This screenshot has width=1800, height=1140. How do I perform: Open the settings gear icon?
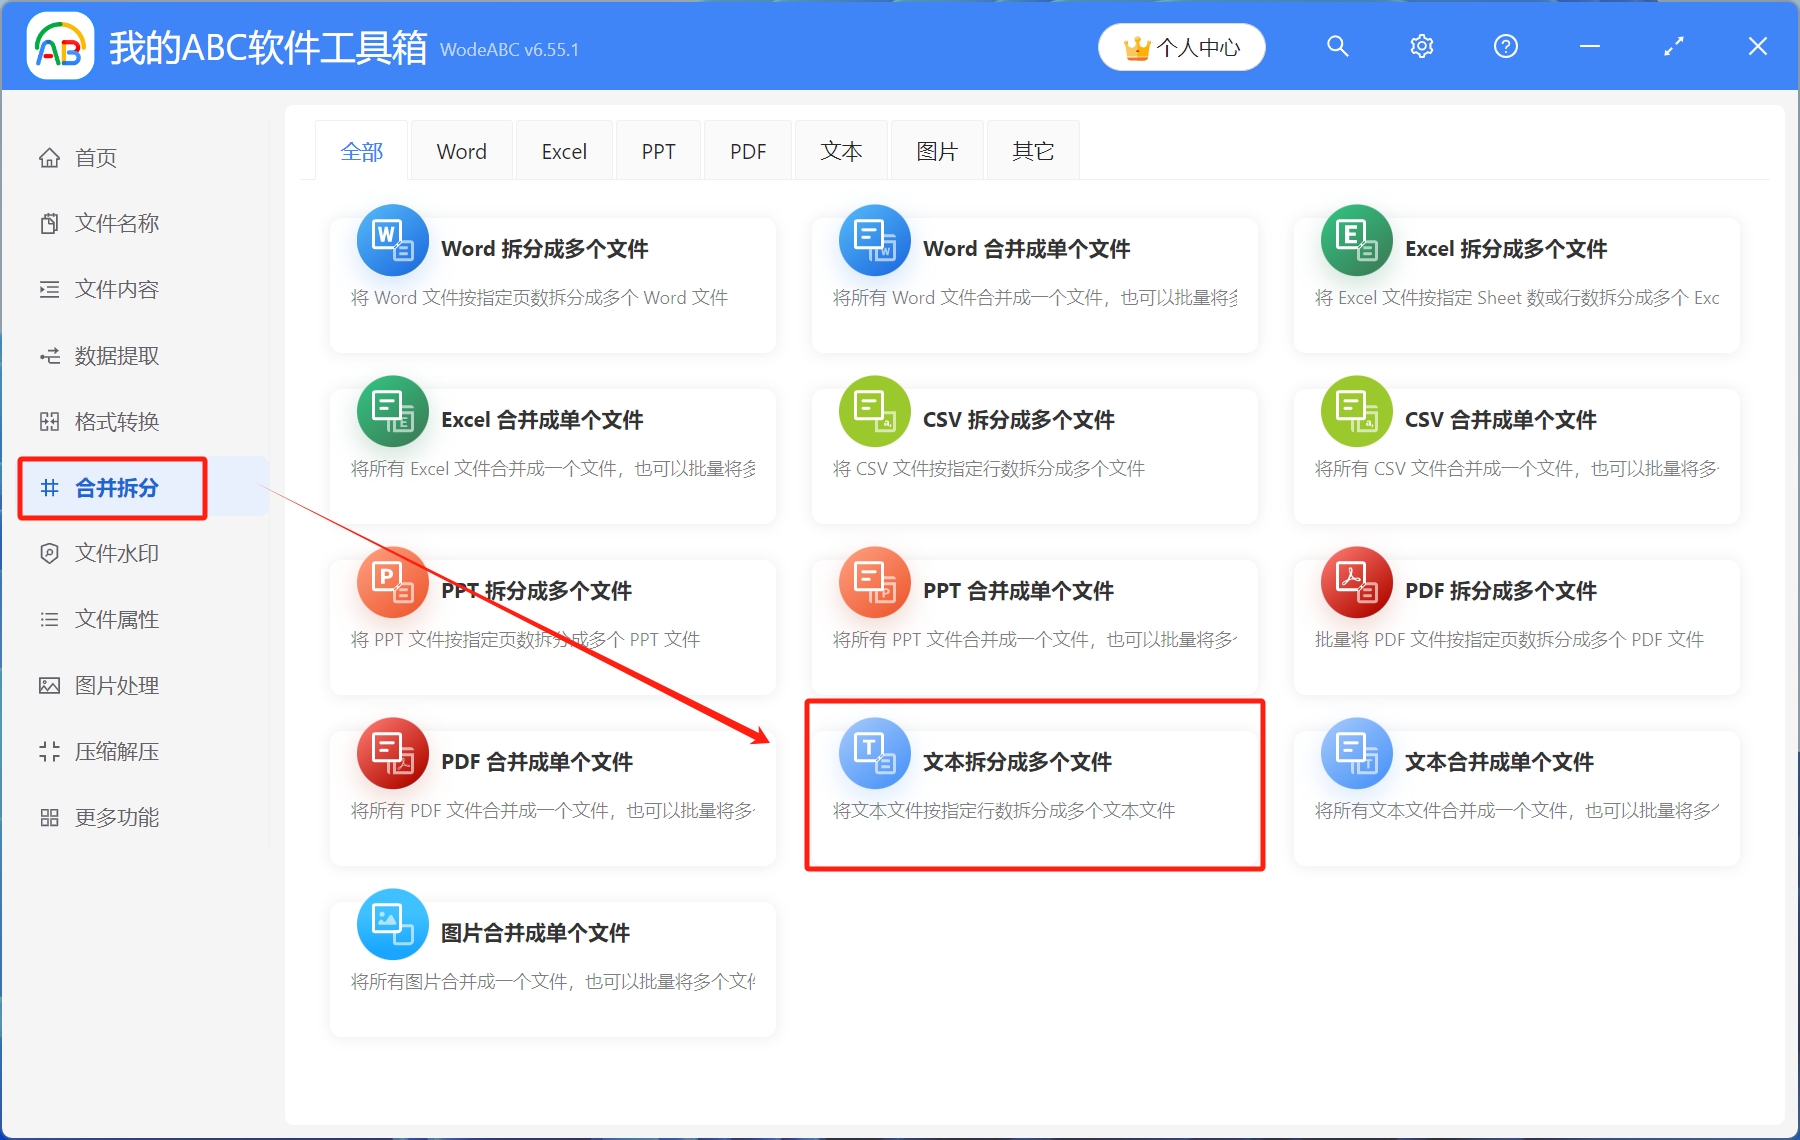(1421, 46)
